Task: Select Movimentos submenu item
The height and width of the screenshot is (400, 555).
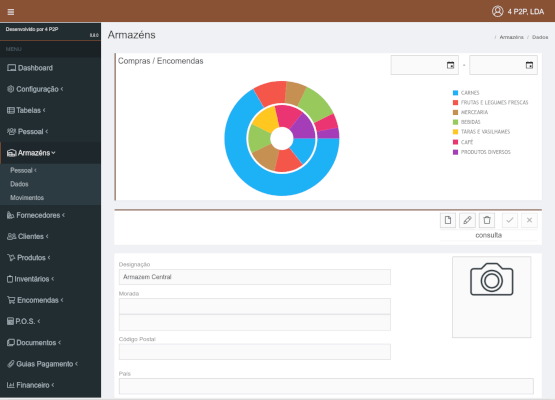Action: click(x=27, y=198)
